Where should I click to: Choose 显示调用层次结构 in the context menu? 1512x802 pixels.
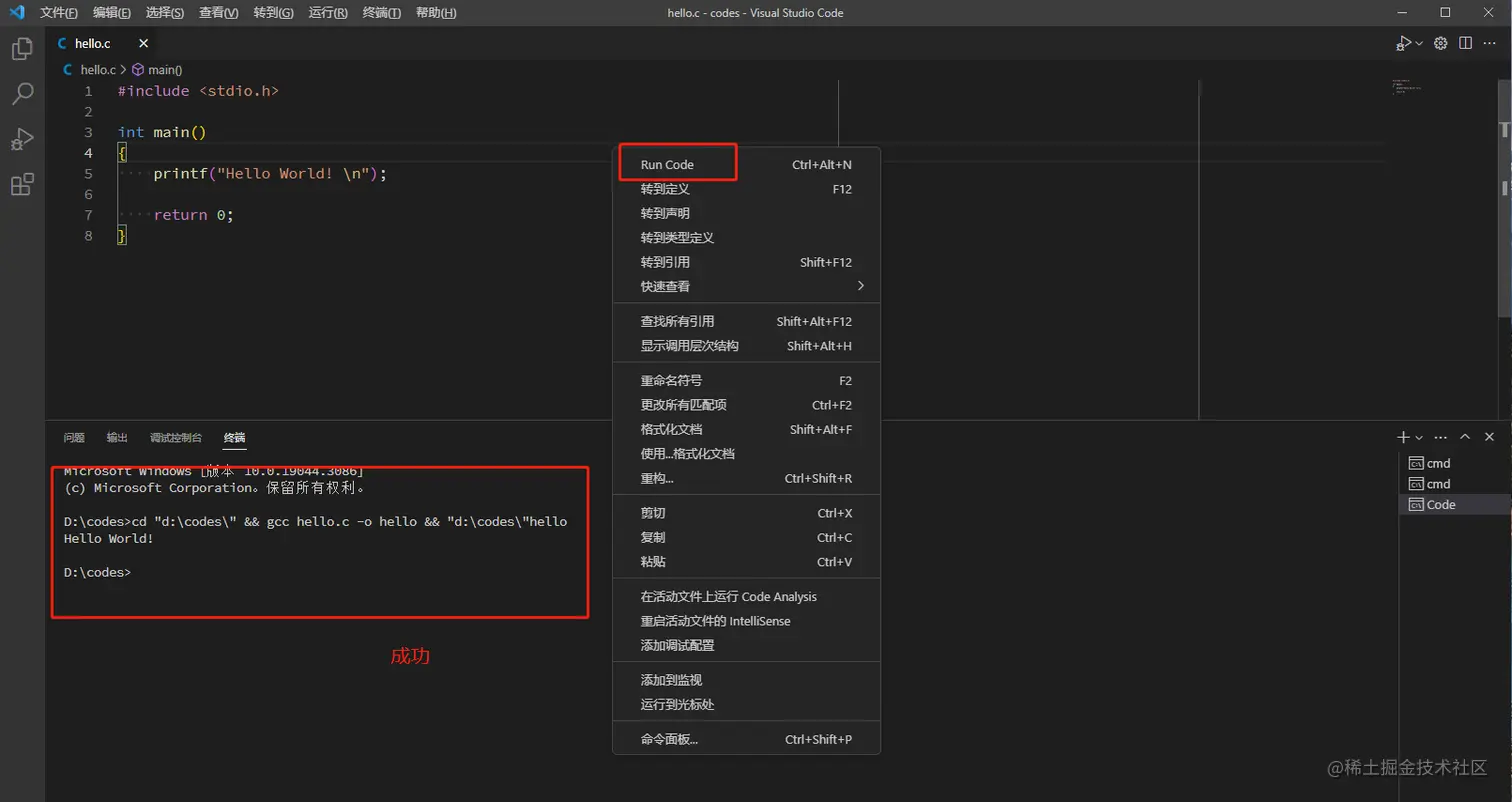746,346
